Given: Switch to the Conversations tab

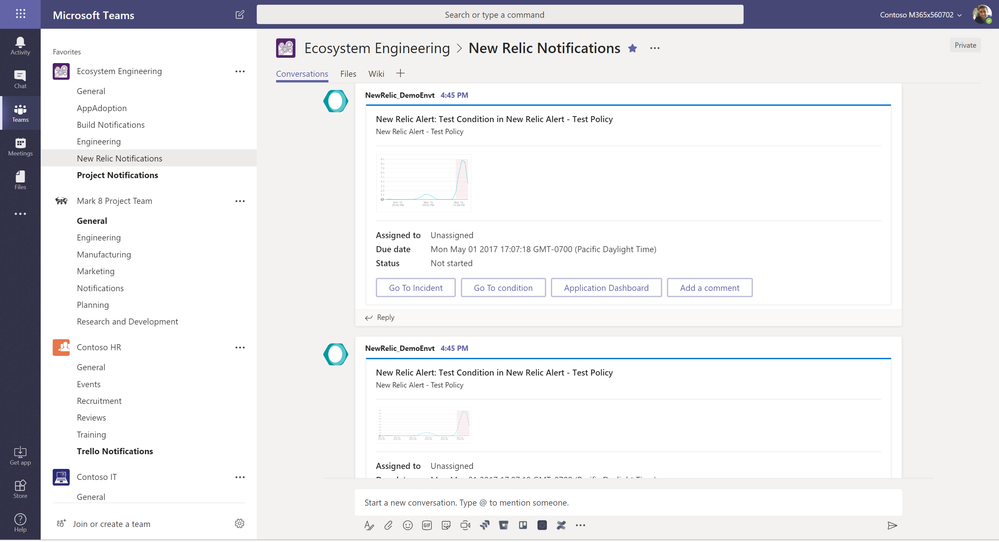Looking at the screenshot, I should coord(302,74).
